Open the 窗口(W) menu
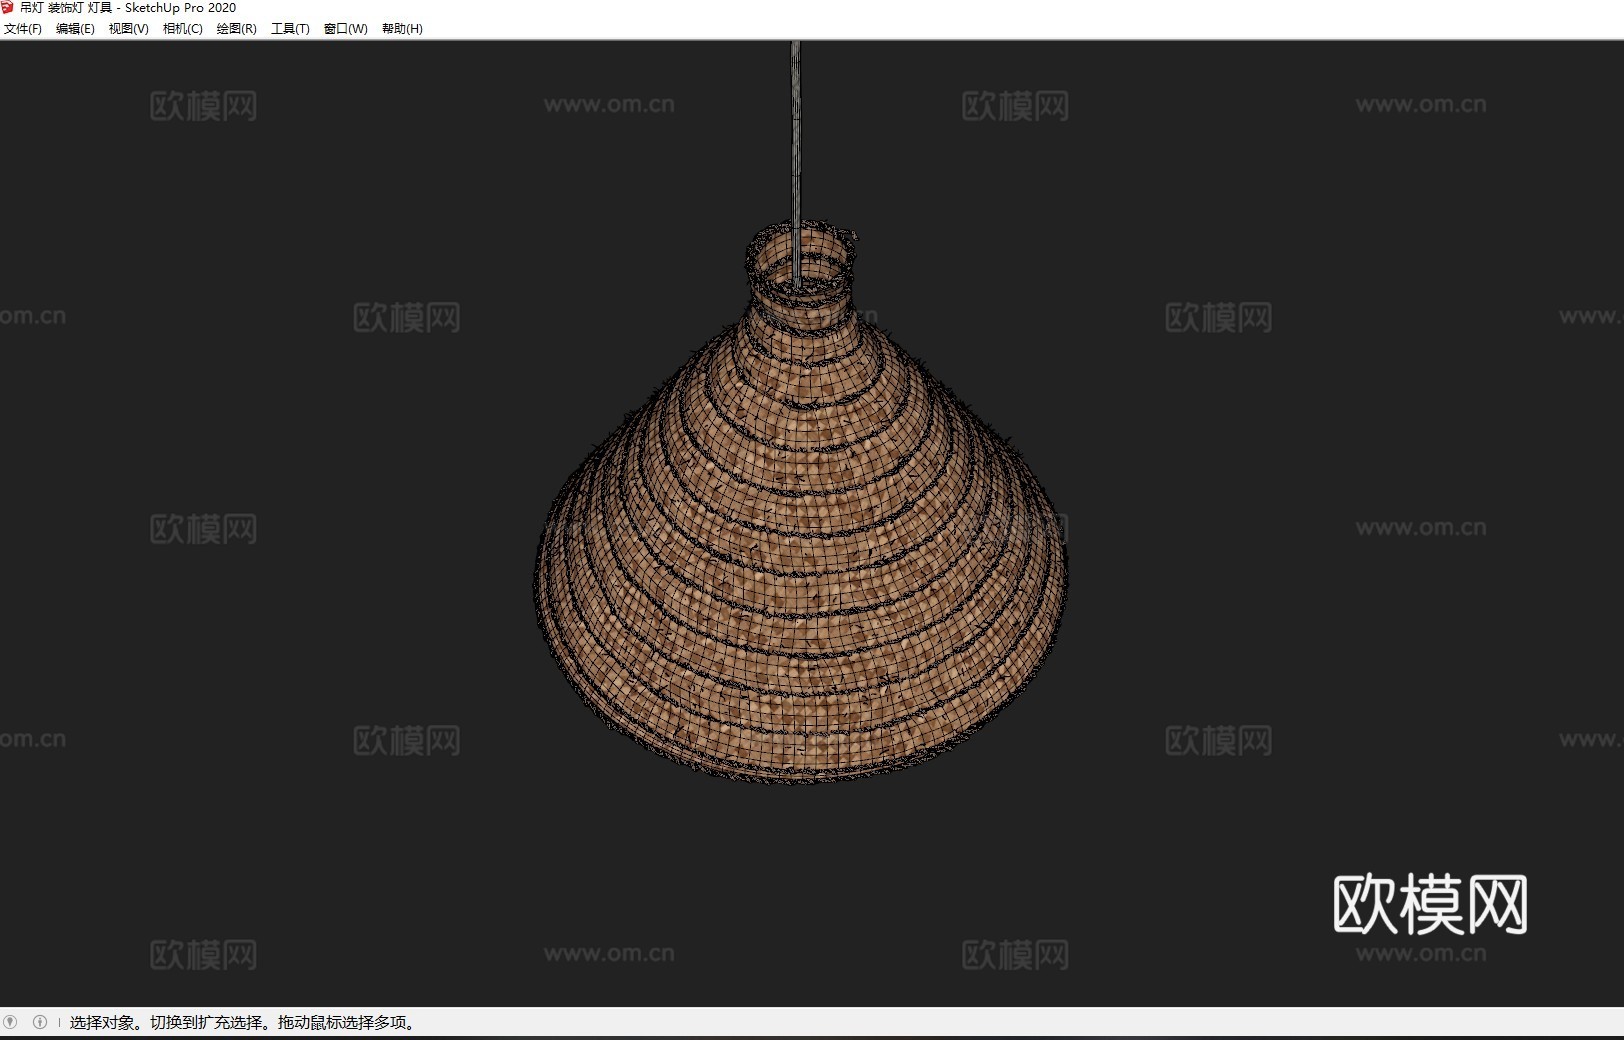This screenshot has height=1040, width=1624. coord(345,29)
